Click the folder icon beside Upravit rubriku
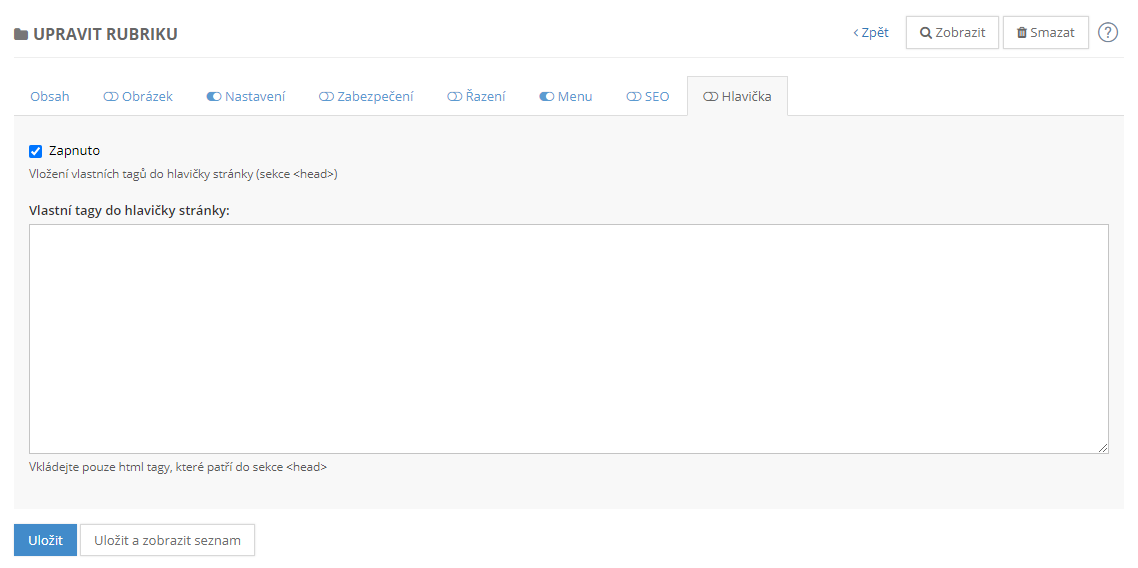Viewport: 1138px width, 568px height. [x=21, y=35]
